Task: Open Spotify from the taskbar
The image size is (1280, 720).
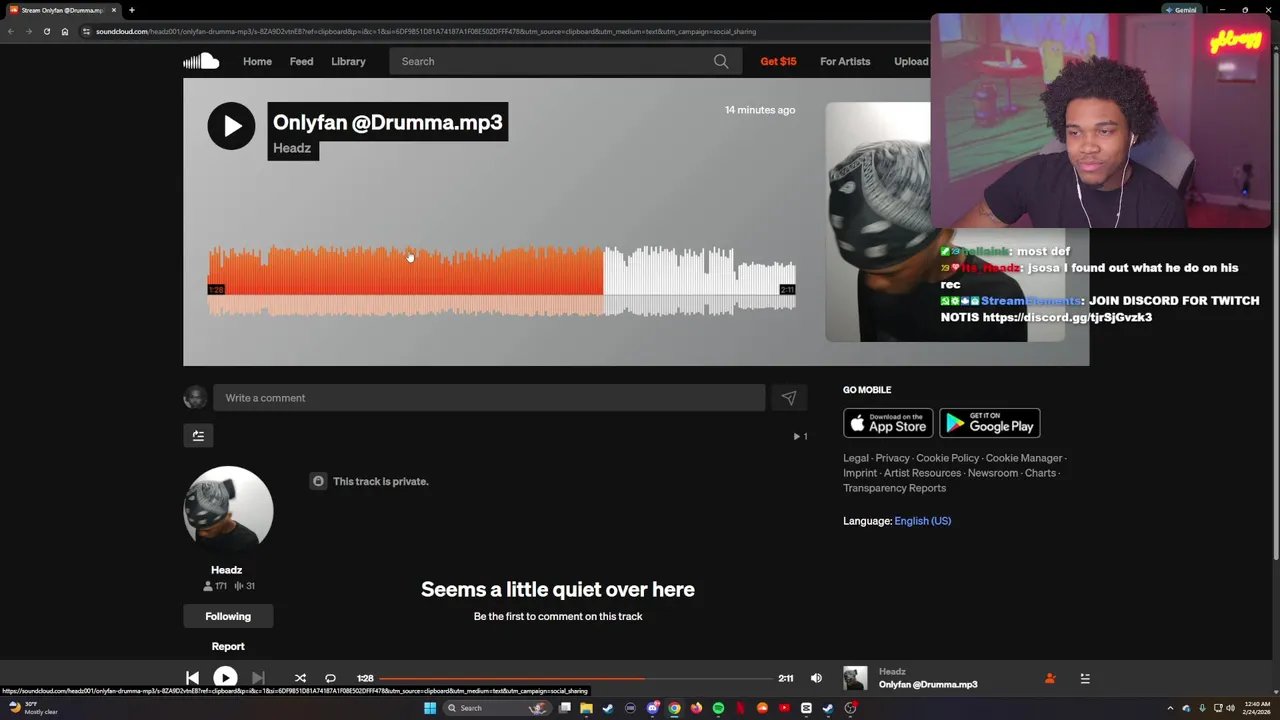Action: [718, 708]
